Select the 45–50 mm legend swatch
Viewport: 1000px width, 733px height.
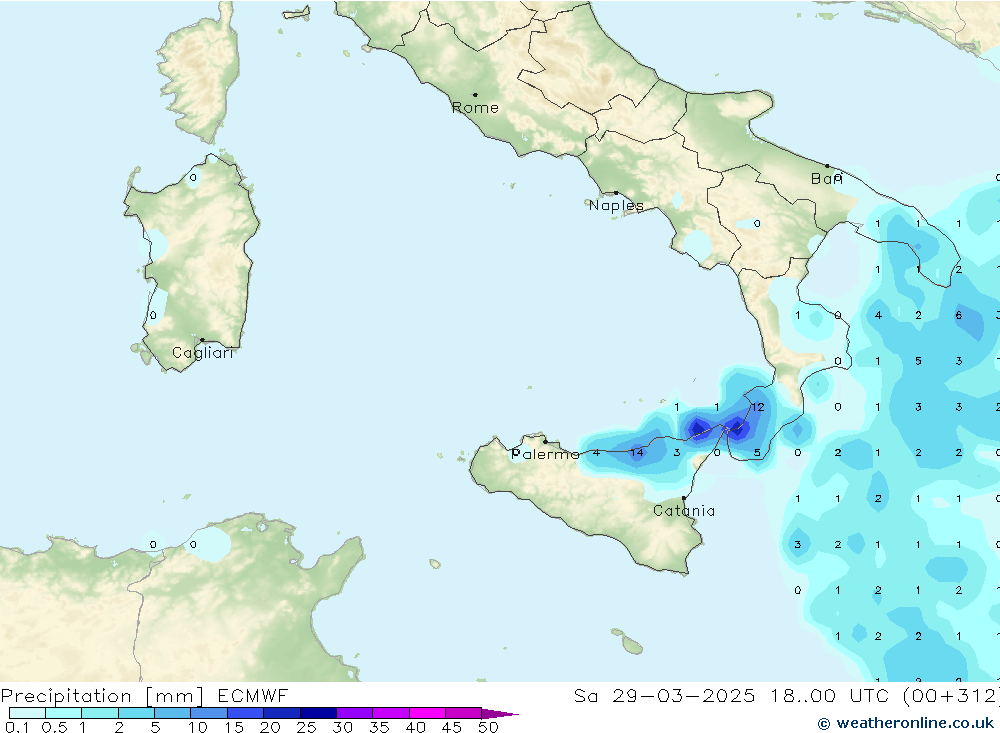pyautogui.click(x=464, y=713)
